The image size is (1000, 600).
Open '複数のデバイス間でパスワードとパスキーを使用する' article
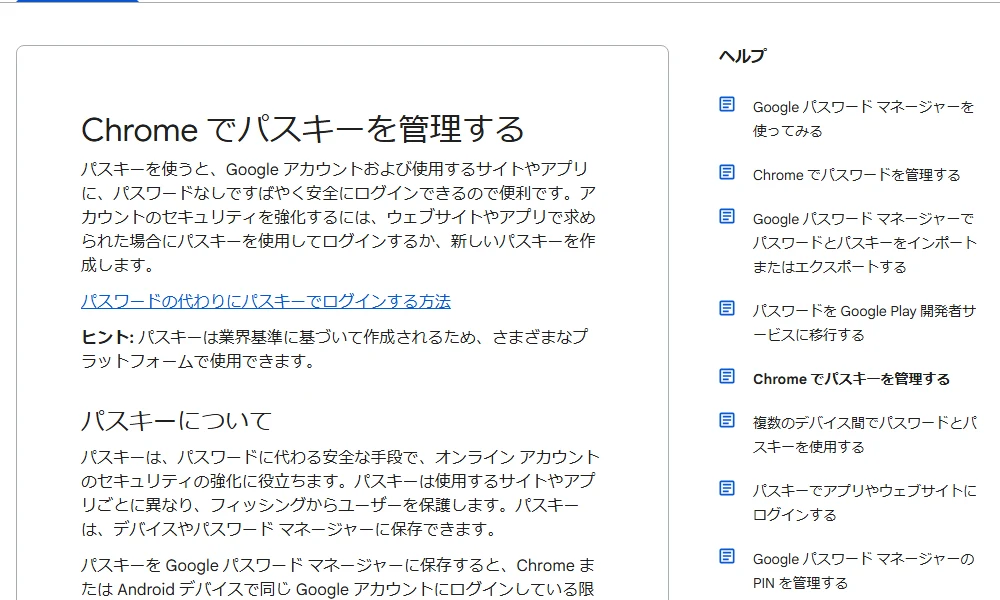[x=865, y=435]
